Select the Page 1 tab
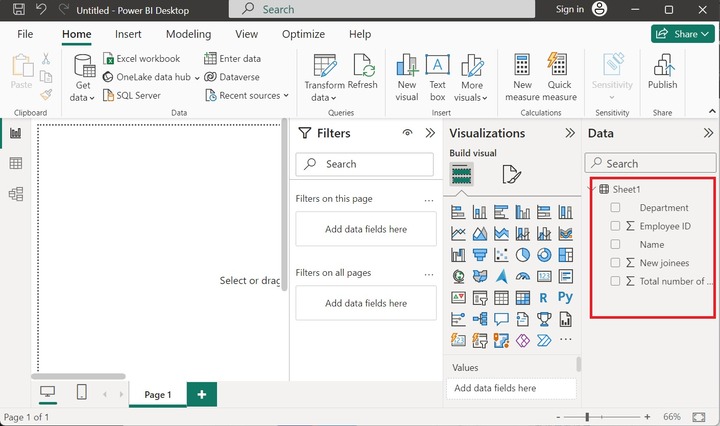The image size is (720, 426). point(158,394)
